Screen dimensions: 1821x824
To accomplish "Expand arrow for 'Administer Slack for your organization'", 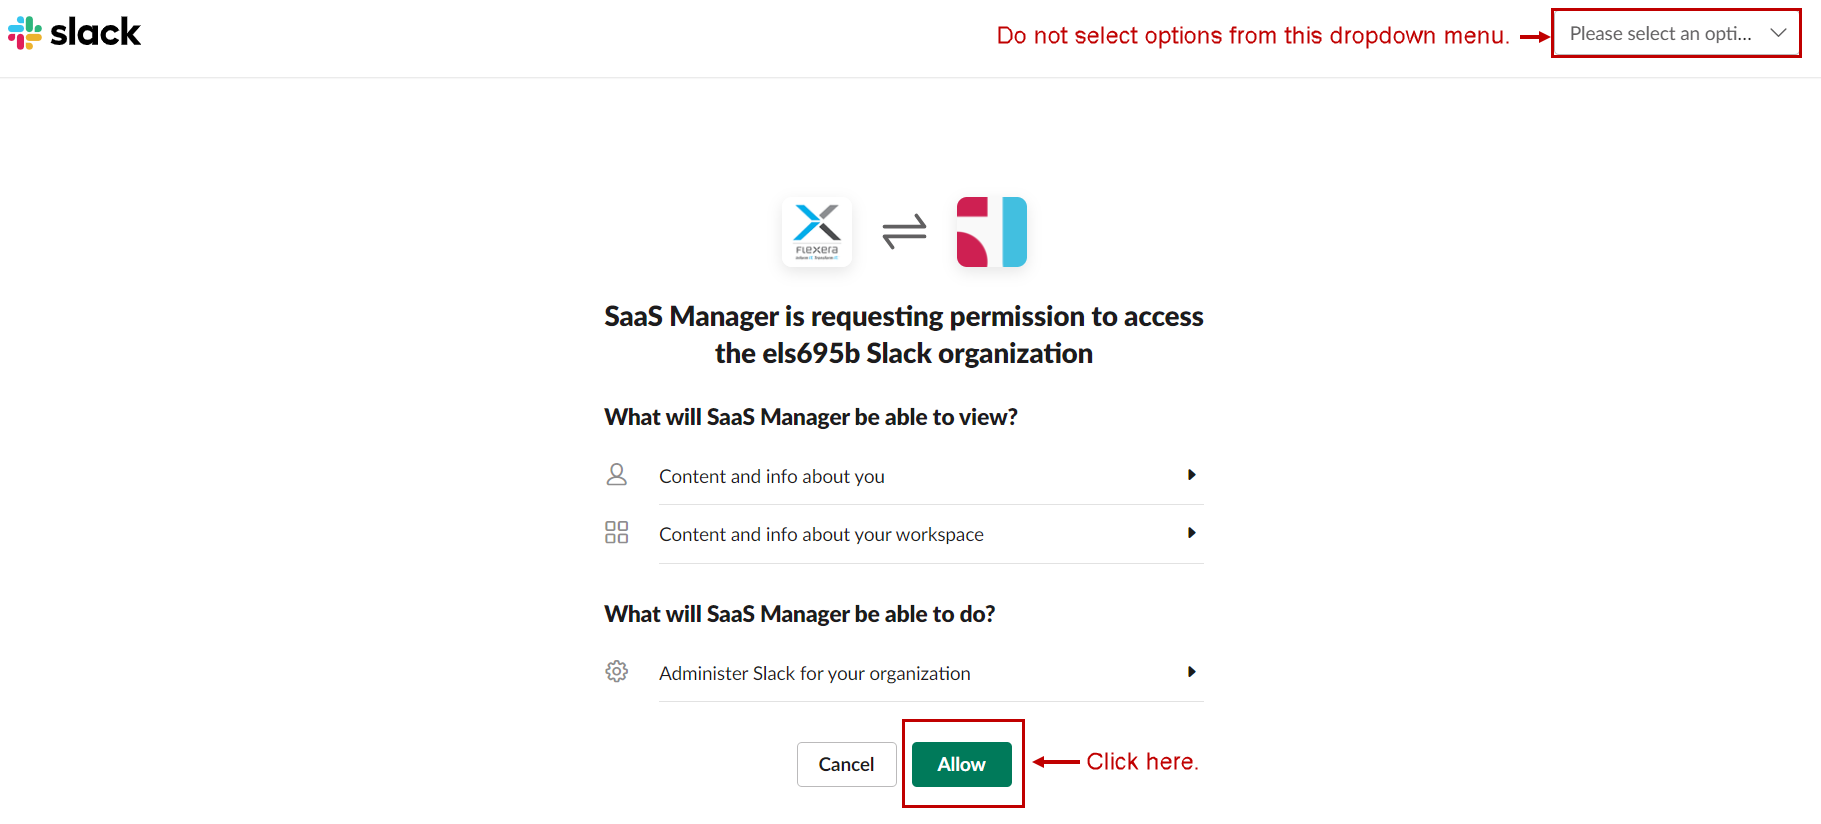I will click(1191, 672).
